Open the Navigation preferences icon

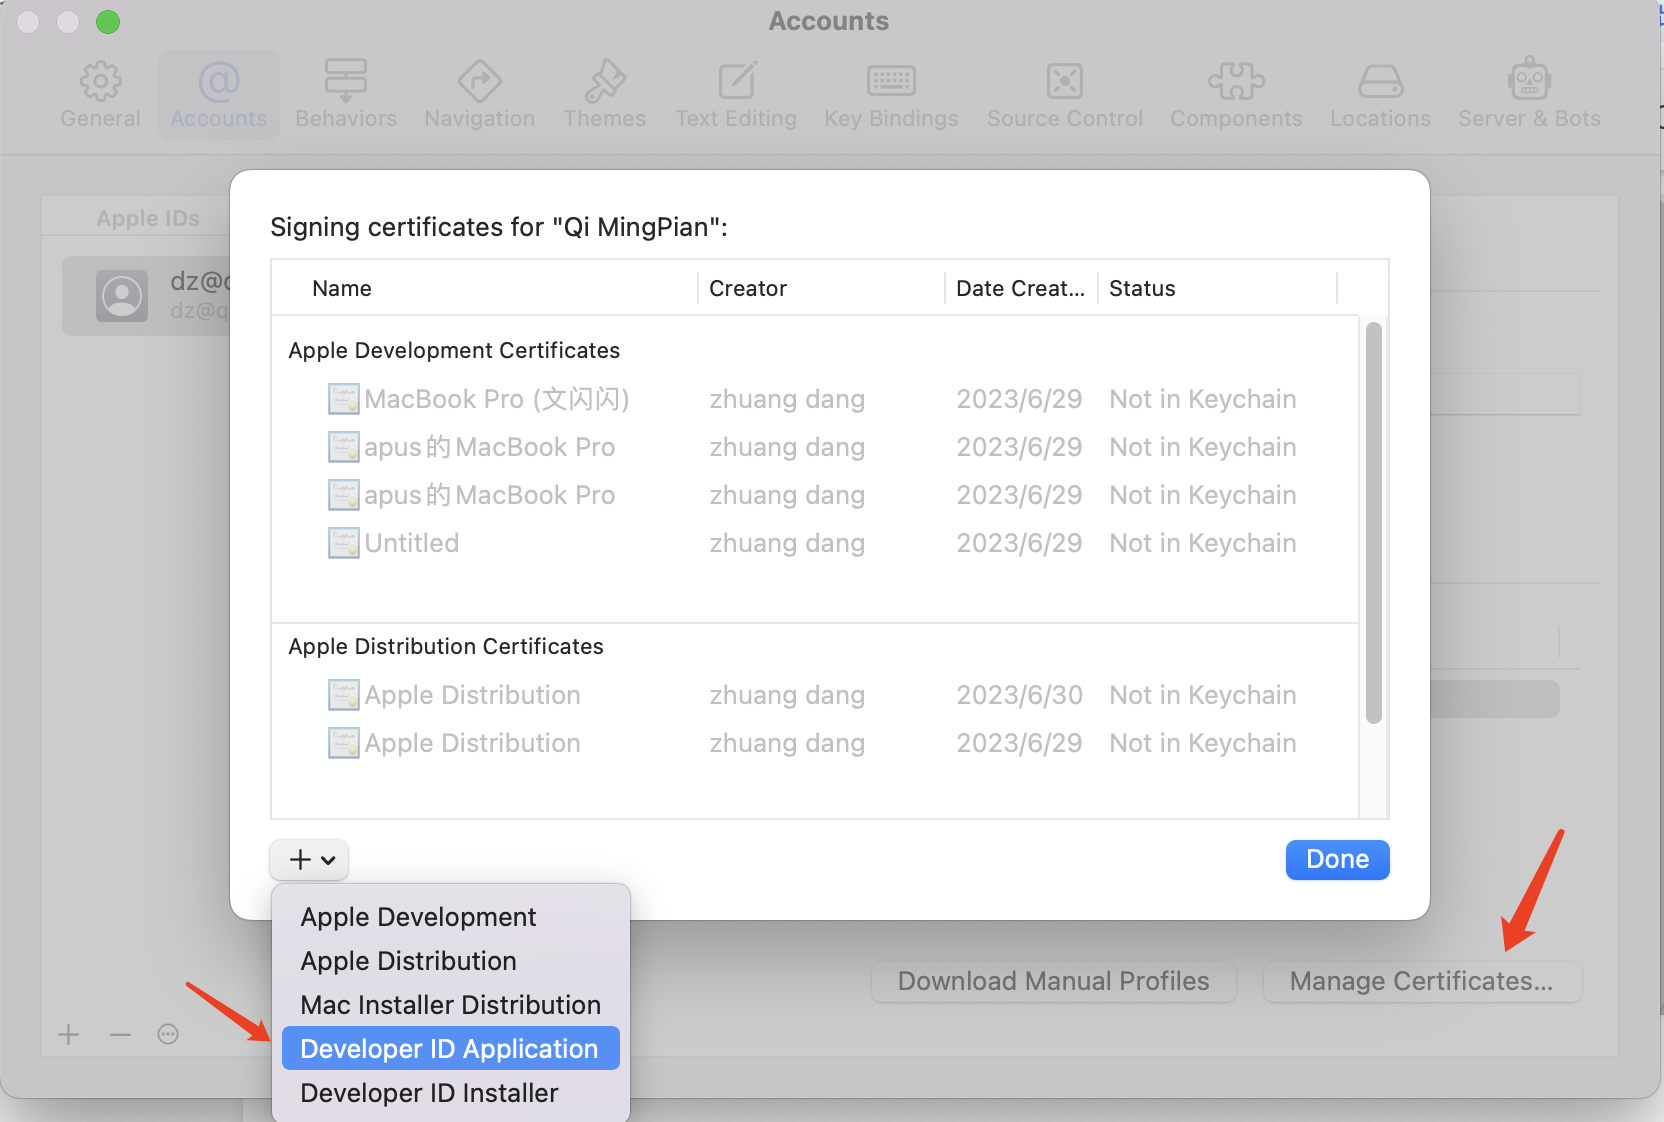[480, 81]
